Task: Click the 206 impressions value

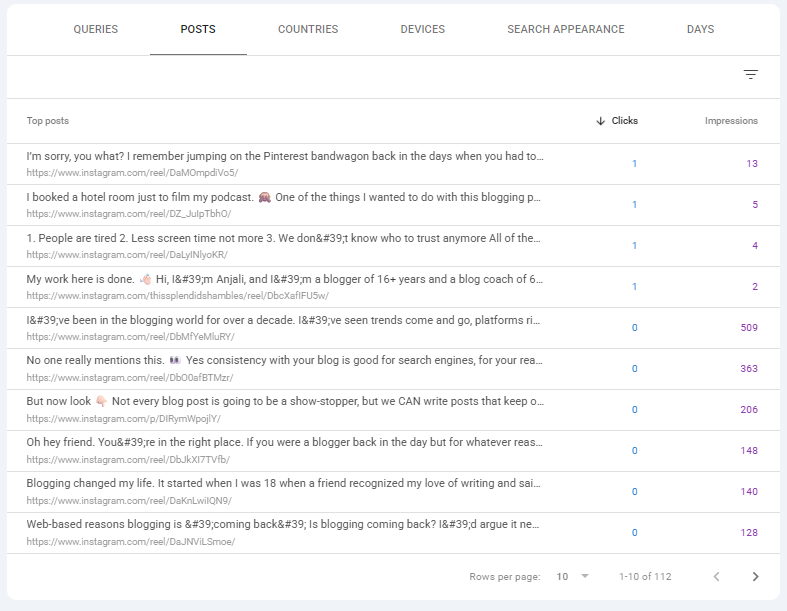Action: pos(749,410)
